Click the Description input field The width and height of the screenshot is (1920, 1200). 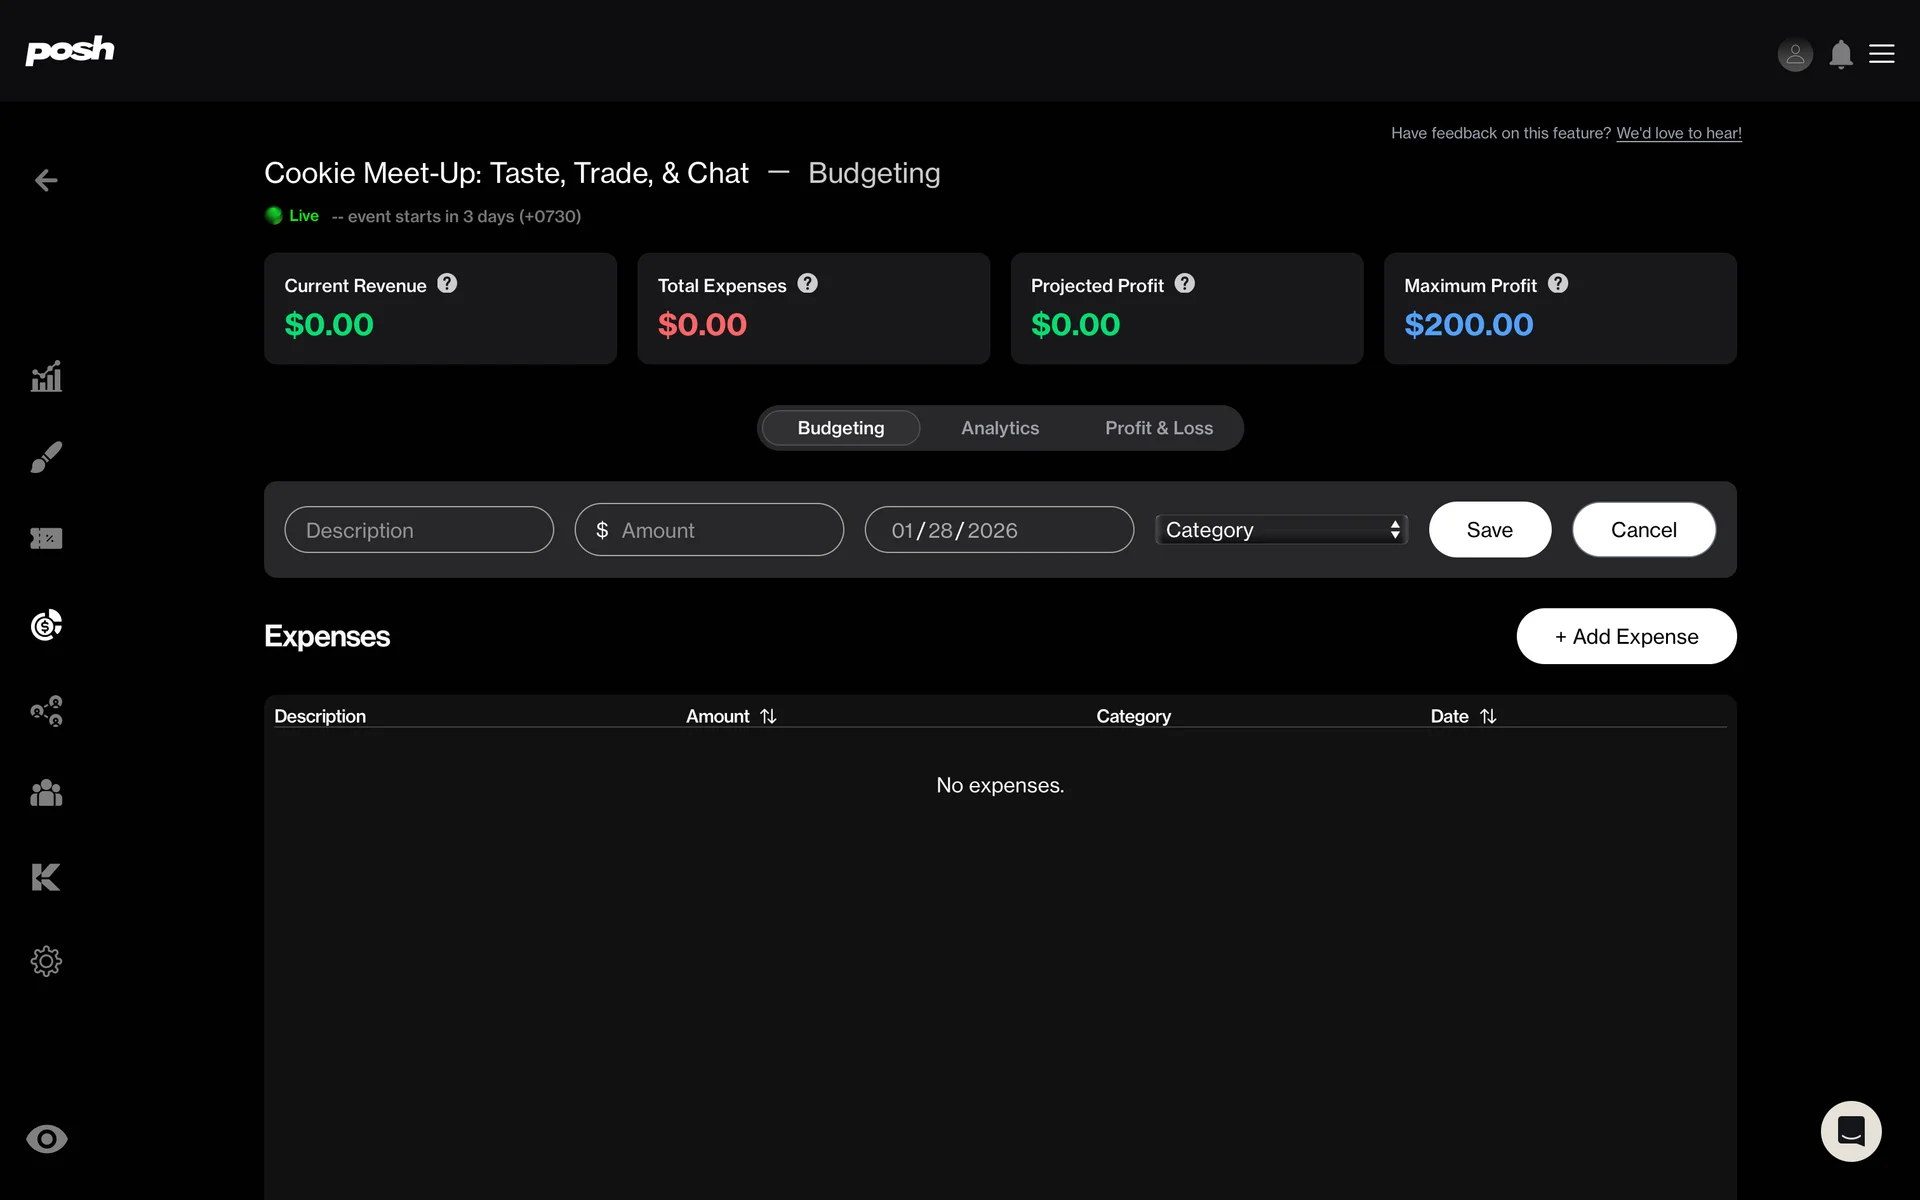click(x=419, y=530)
